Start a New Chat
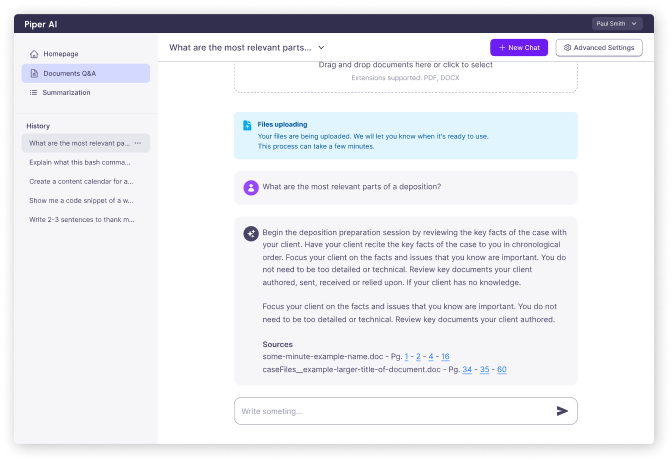Screen dimensions: 672x462 [519, 48]
